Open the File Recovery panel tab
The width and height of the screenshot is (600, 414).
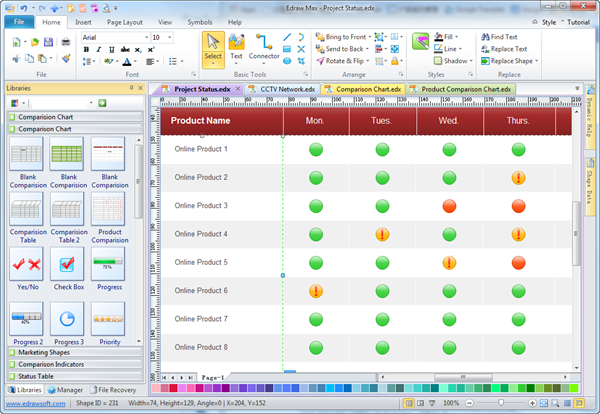112,389
